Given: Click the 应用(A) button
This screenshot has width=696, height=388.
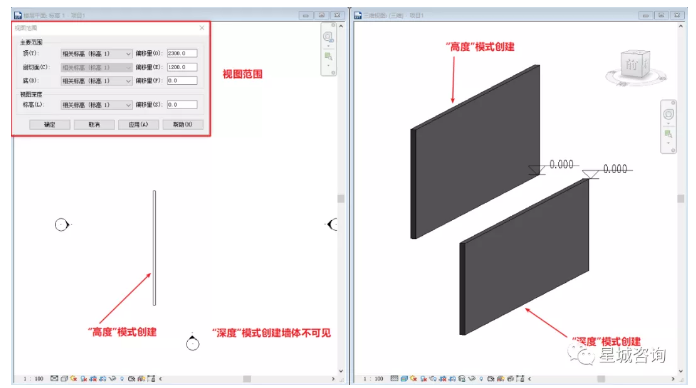Looking at the screenshot, I should pos(138,125).
